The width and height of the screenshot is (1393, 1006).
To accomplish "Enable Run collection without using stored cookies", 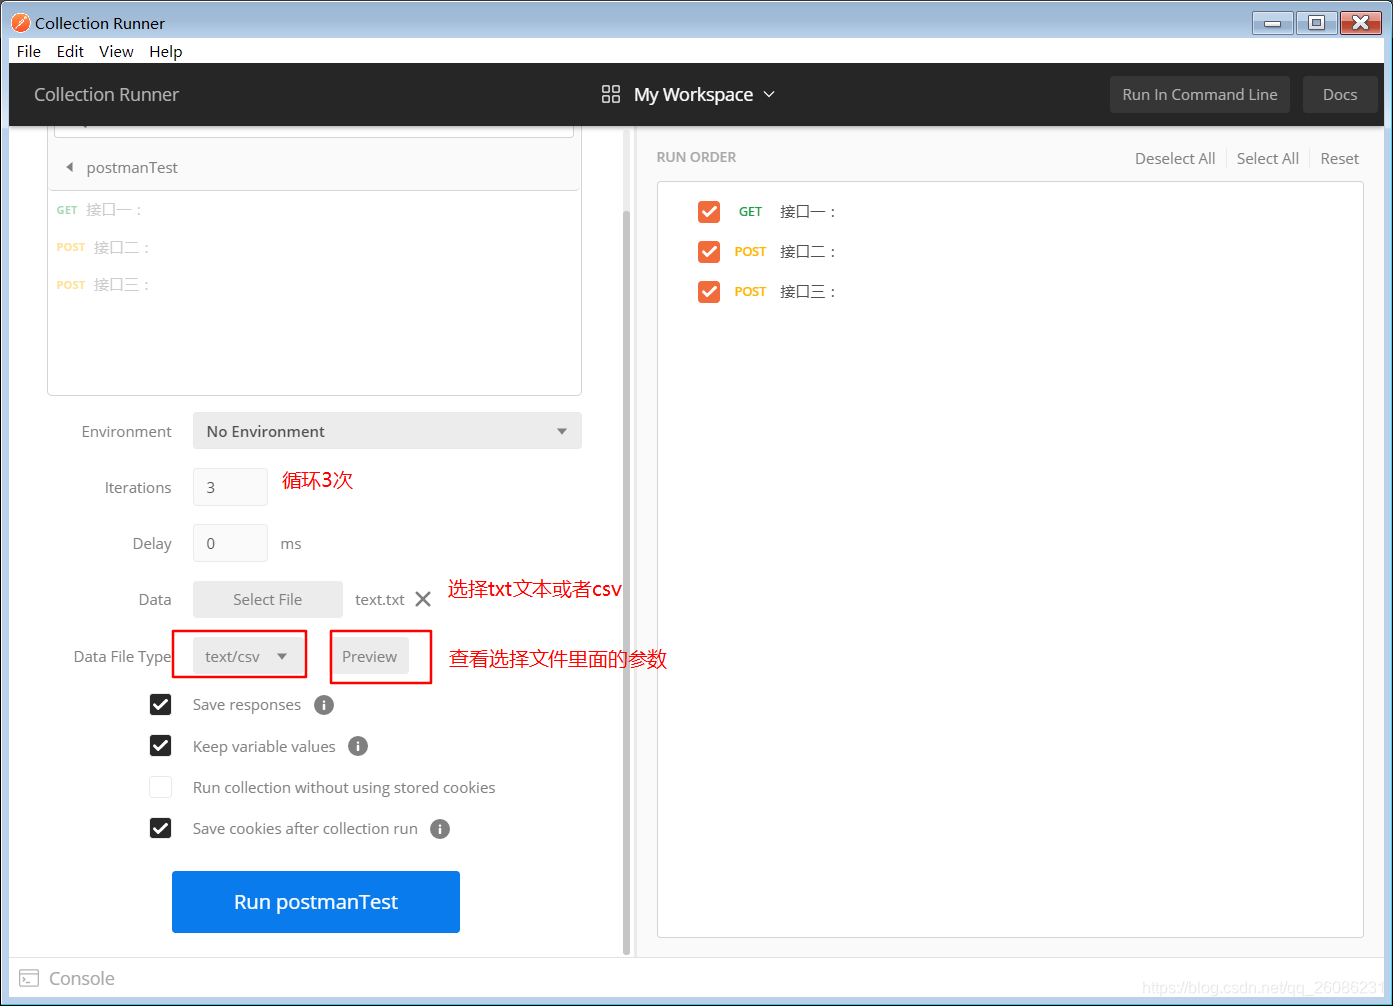I will pos(160,787).
